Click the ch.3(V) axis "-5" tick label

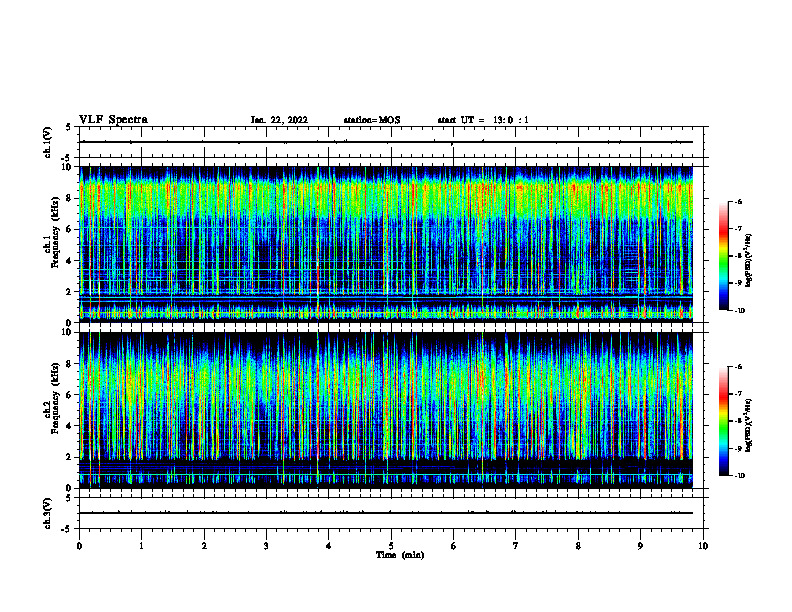(67, 529)
